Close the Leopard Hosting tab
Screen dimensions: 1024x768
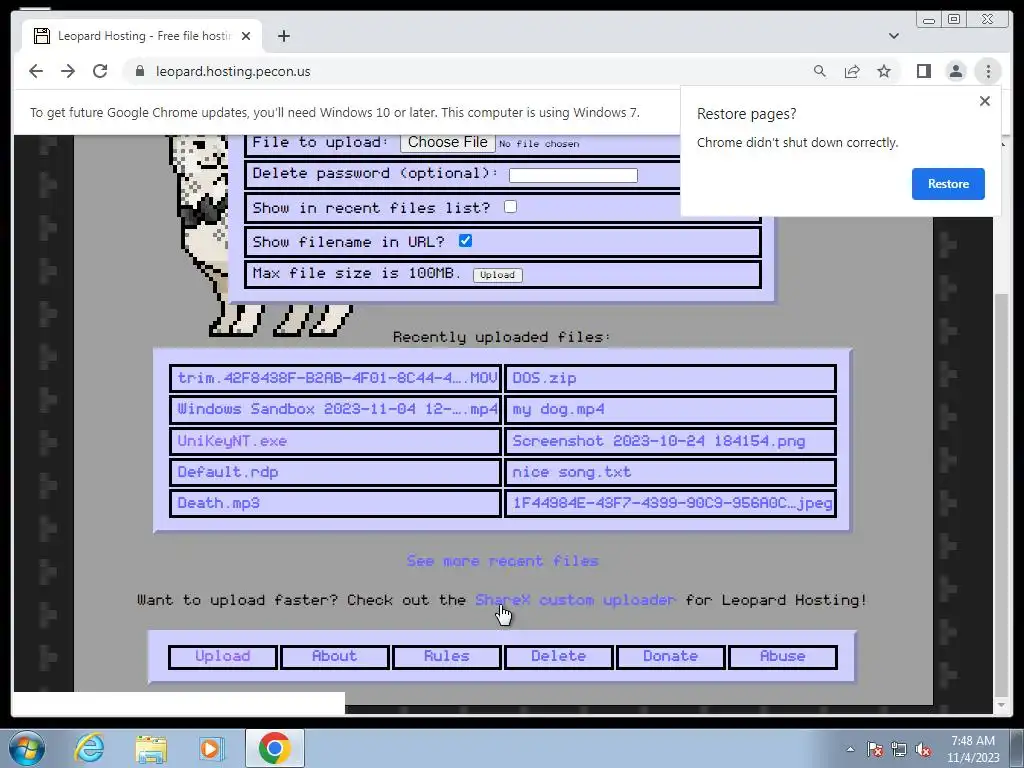click(x=246, y=36)
